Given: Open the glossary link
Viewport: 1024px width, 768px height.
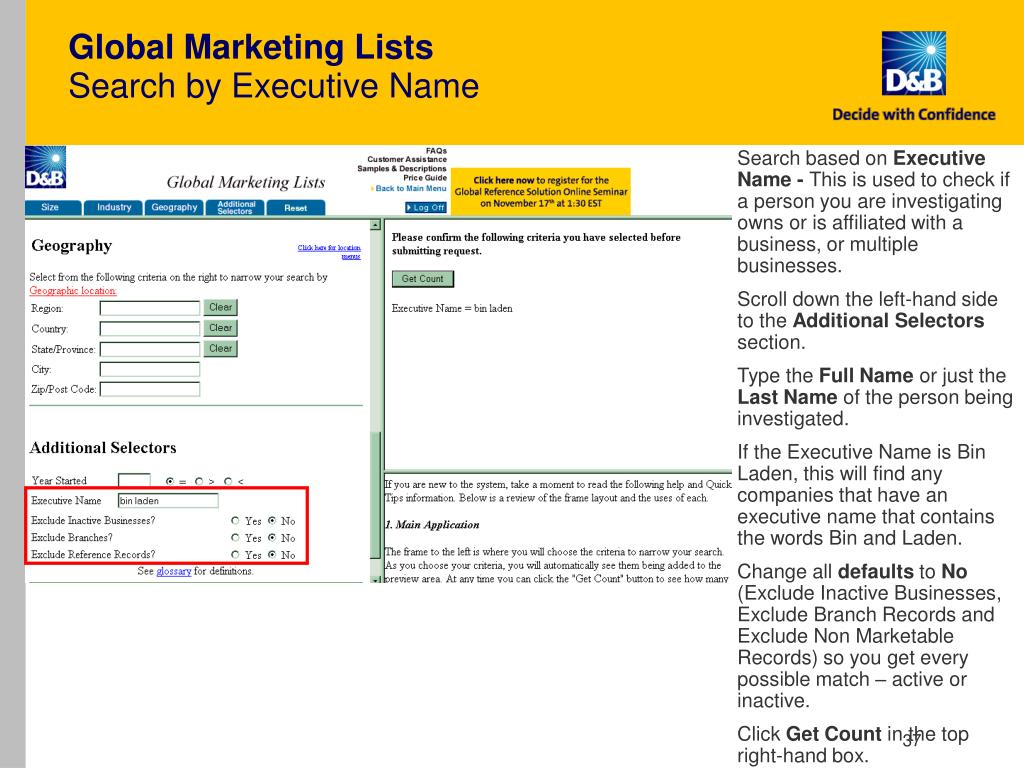Looking at the screenshot, I should pos(174,571).
